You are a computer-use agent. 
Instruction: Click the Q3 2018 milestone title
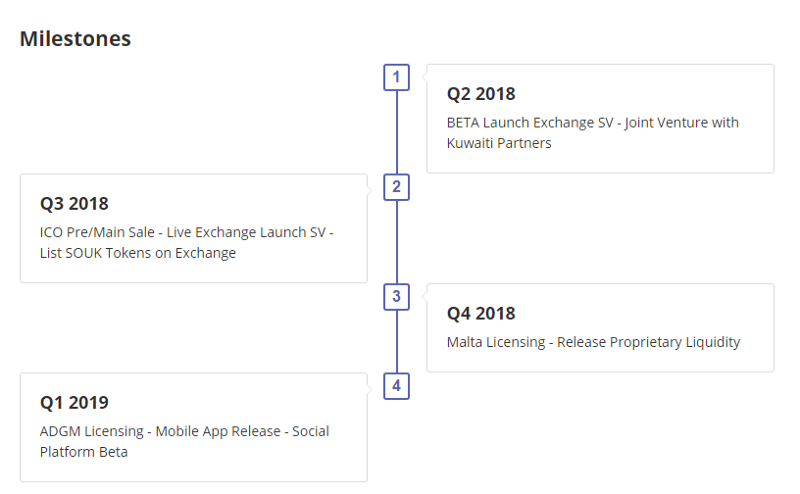[74, 204]
